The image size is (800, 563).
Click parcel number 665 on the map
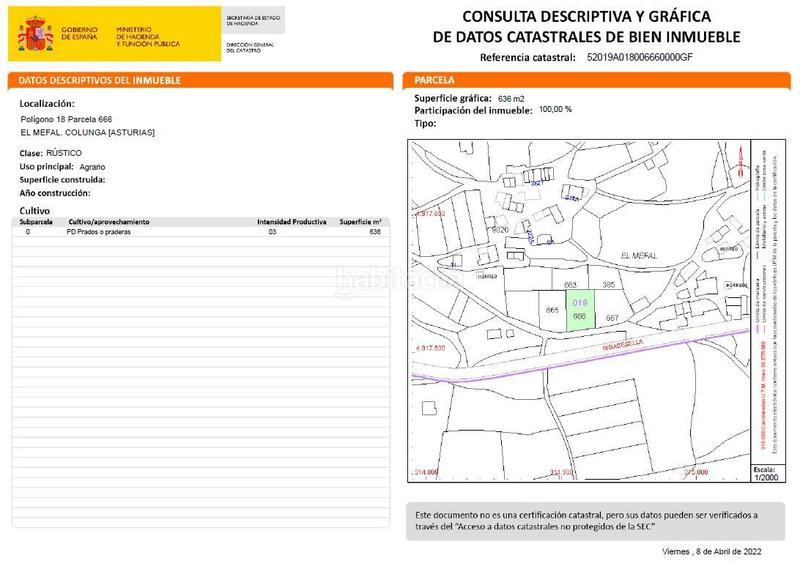click(x=552, y=310)
